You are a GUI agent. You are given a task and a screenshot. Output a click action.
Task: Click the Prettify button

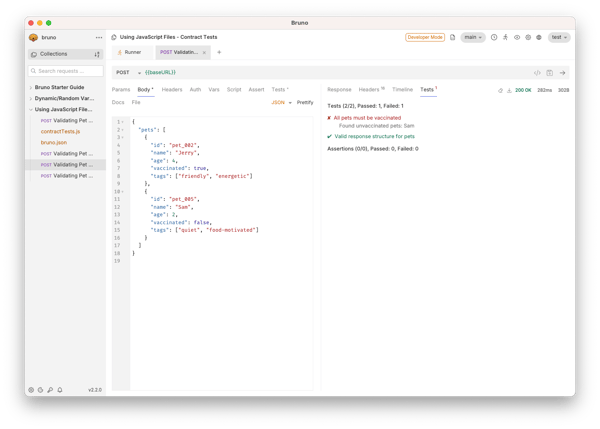305,103
